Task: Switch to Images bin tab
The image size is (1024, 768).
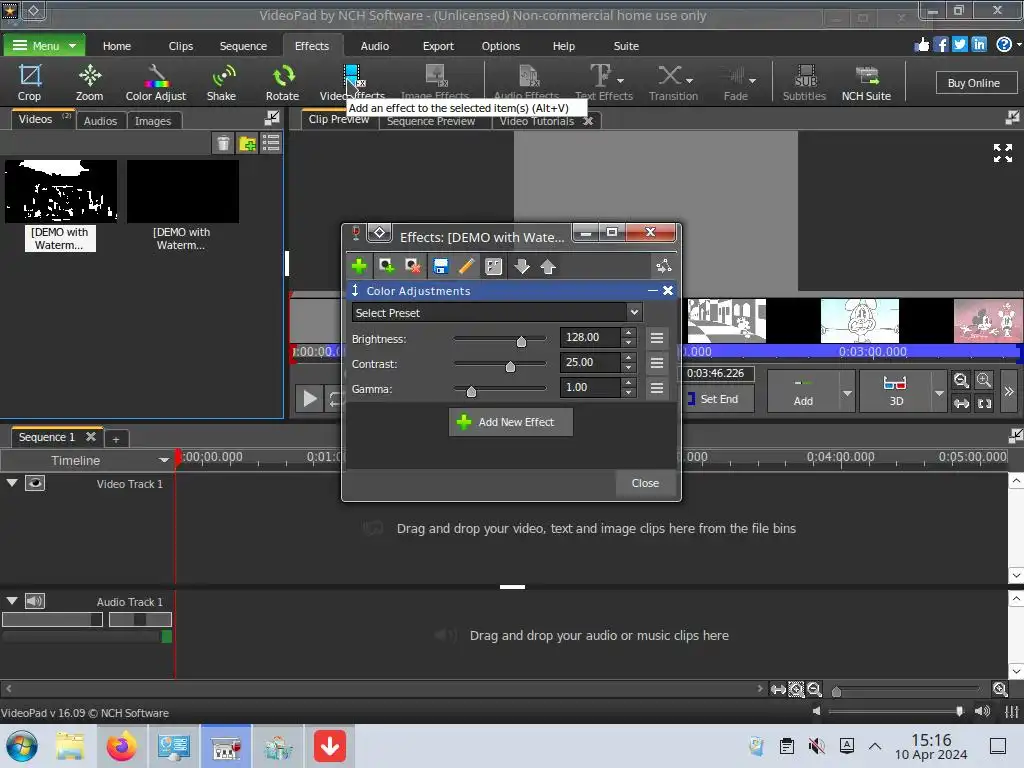Action: click(x=153, y=121)
